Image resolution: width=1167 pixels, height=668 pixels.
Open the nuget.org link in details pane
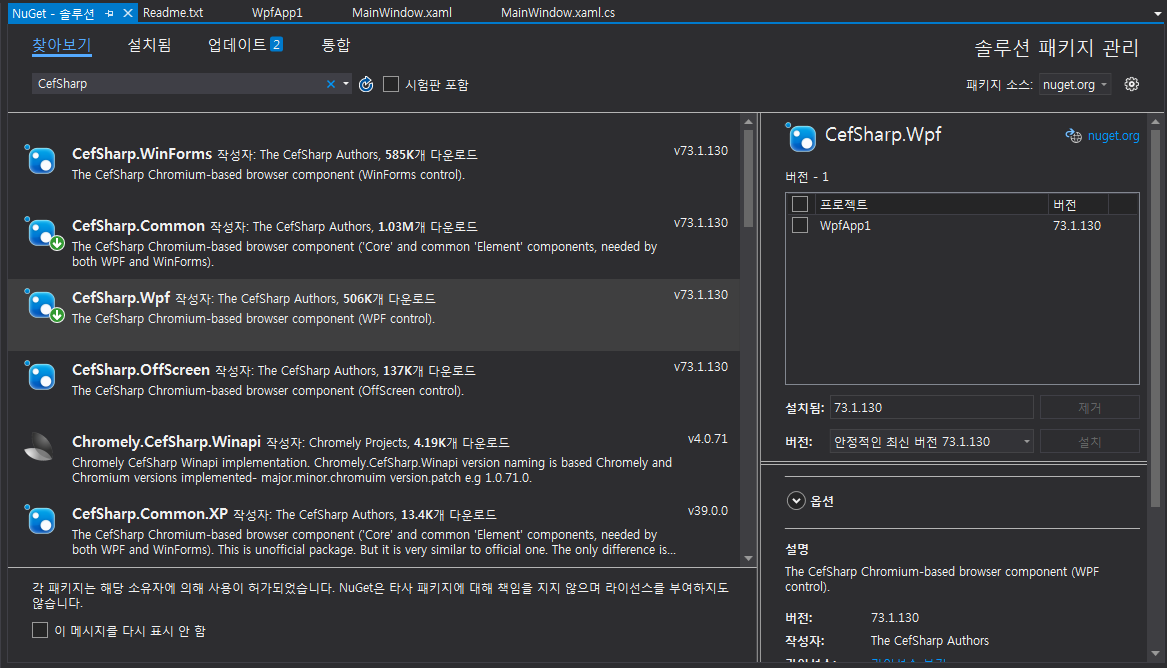[x=1113, y=135]
